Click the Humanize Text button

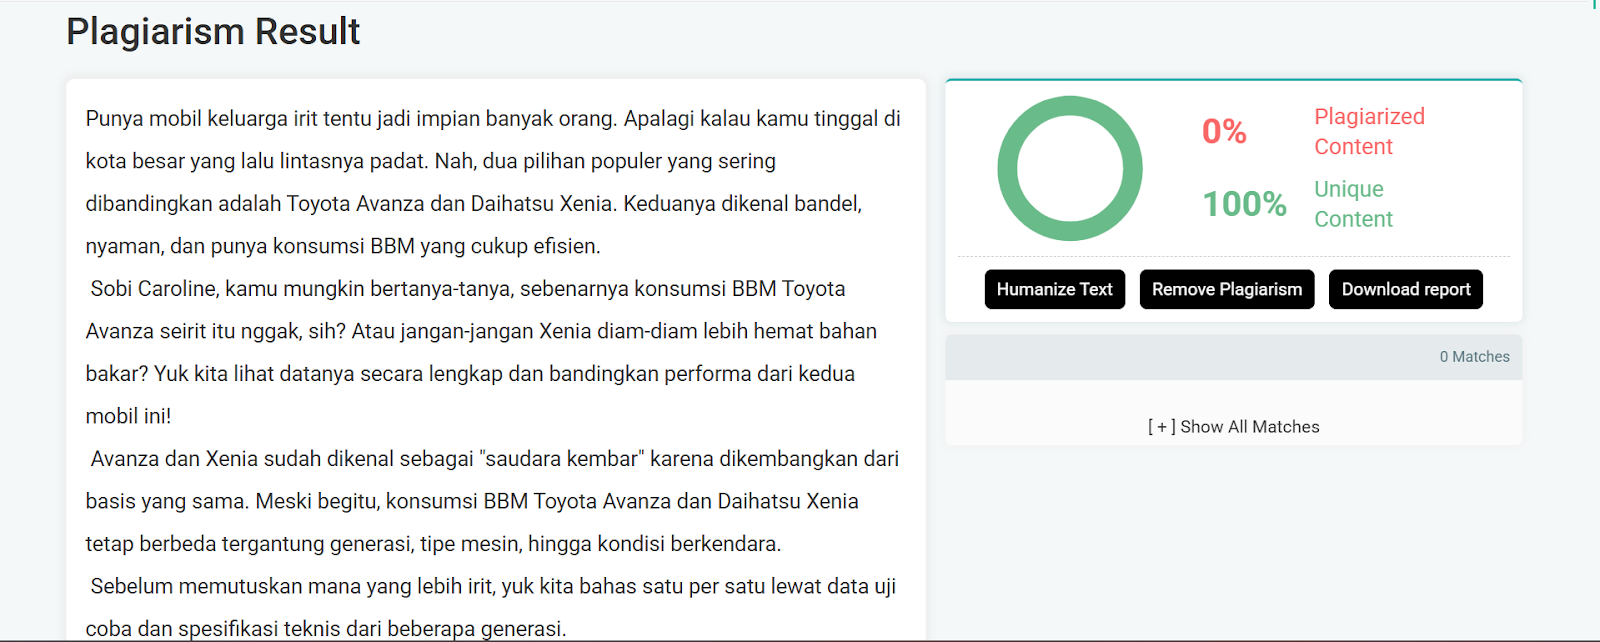point(1055,289)
